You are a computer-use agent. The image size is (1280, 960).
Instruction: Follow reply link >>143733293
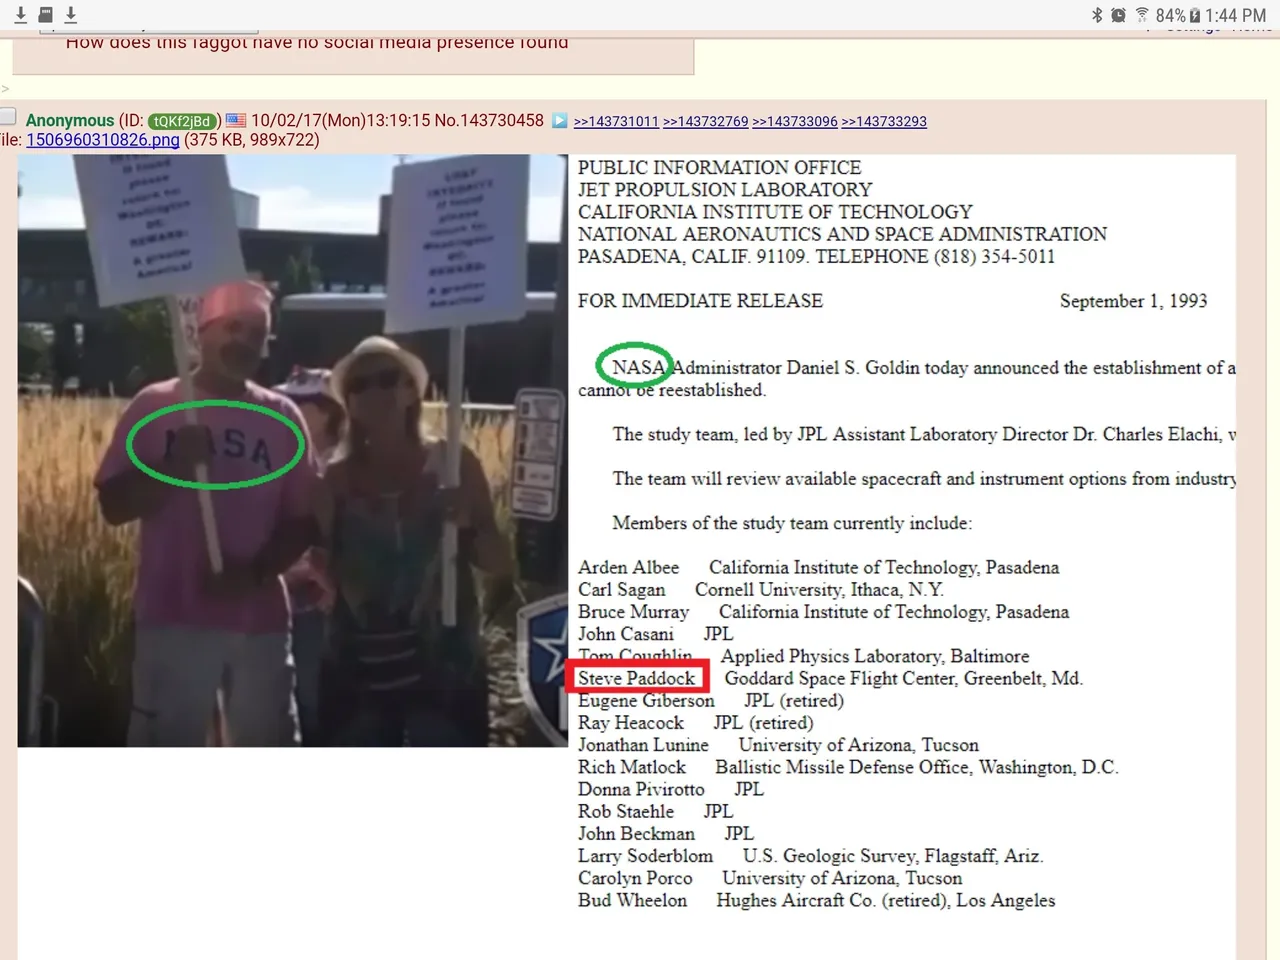(884, 121)
